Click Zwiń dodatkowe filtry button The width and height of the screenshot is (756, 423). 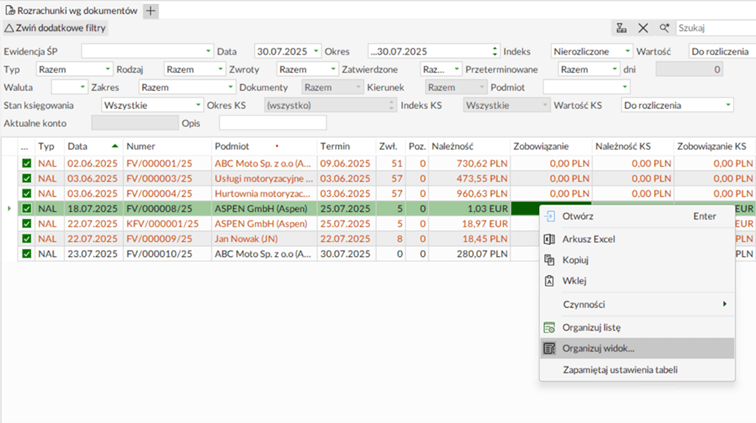click(x=55, y=28)
